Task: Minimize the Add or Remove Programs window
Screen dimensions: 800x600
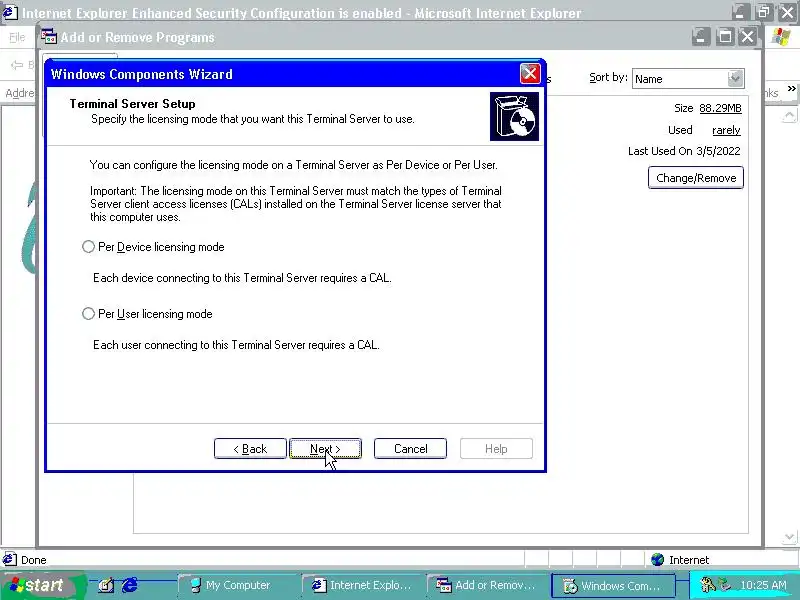Action: (x=701, y=37)
